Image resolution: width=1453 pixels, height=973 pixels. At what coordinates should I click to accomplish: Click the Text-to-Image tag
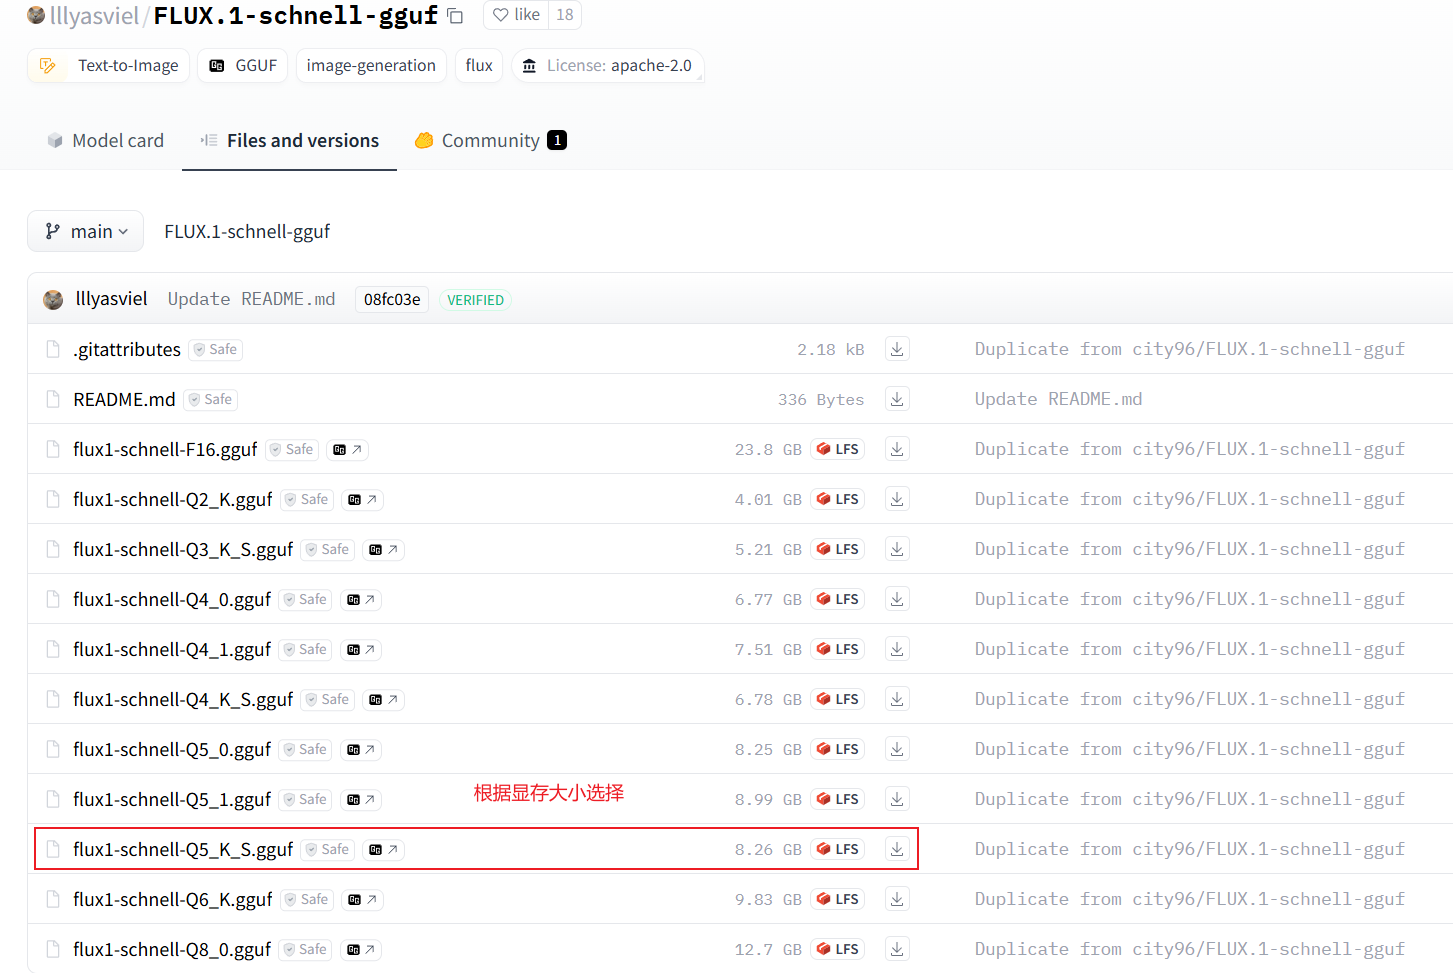click(109, 66)
